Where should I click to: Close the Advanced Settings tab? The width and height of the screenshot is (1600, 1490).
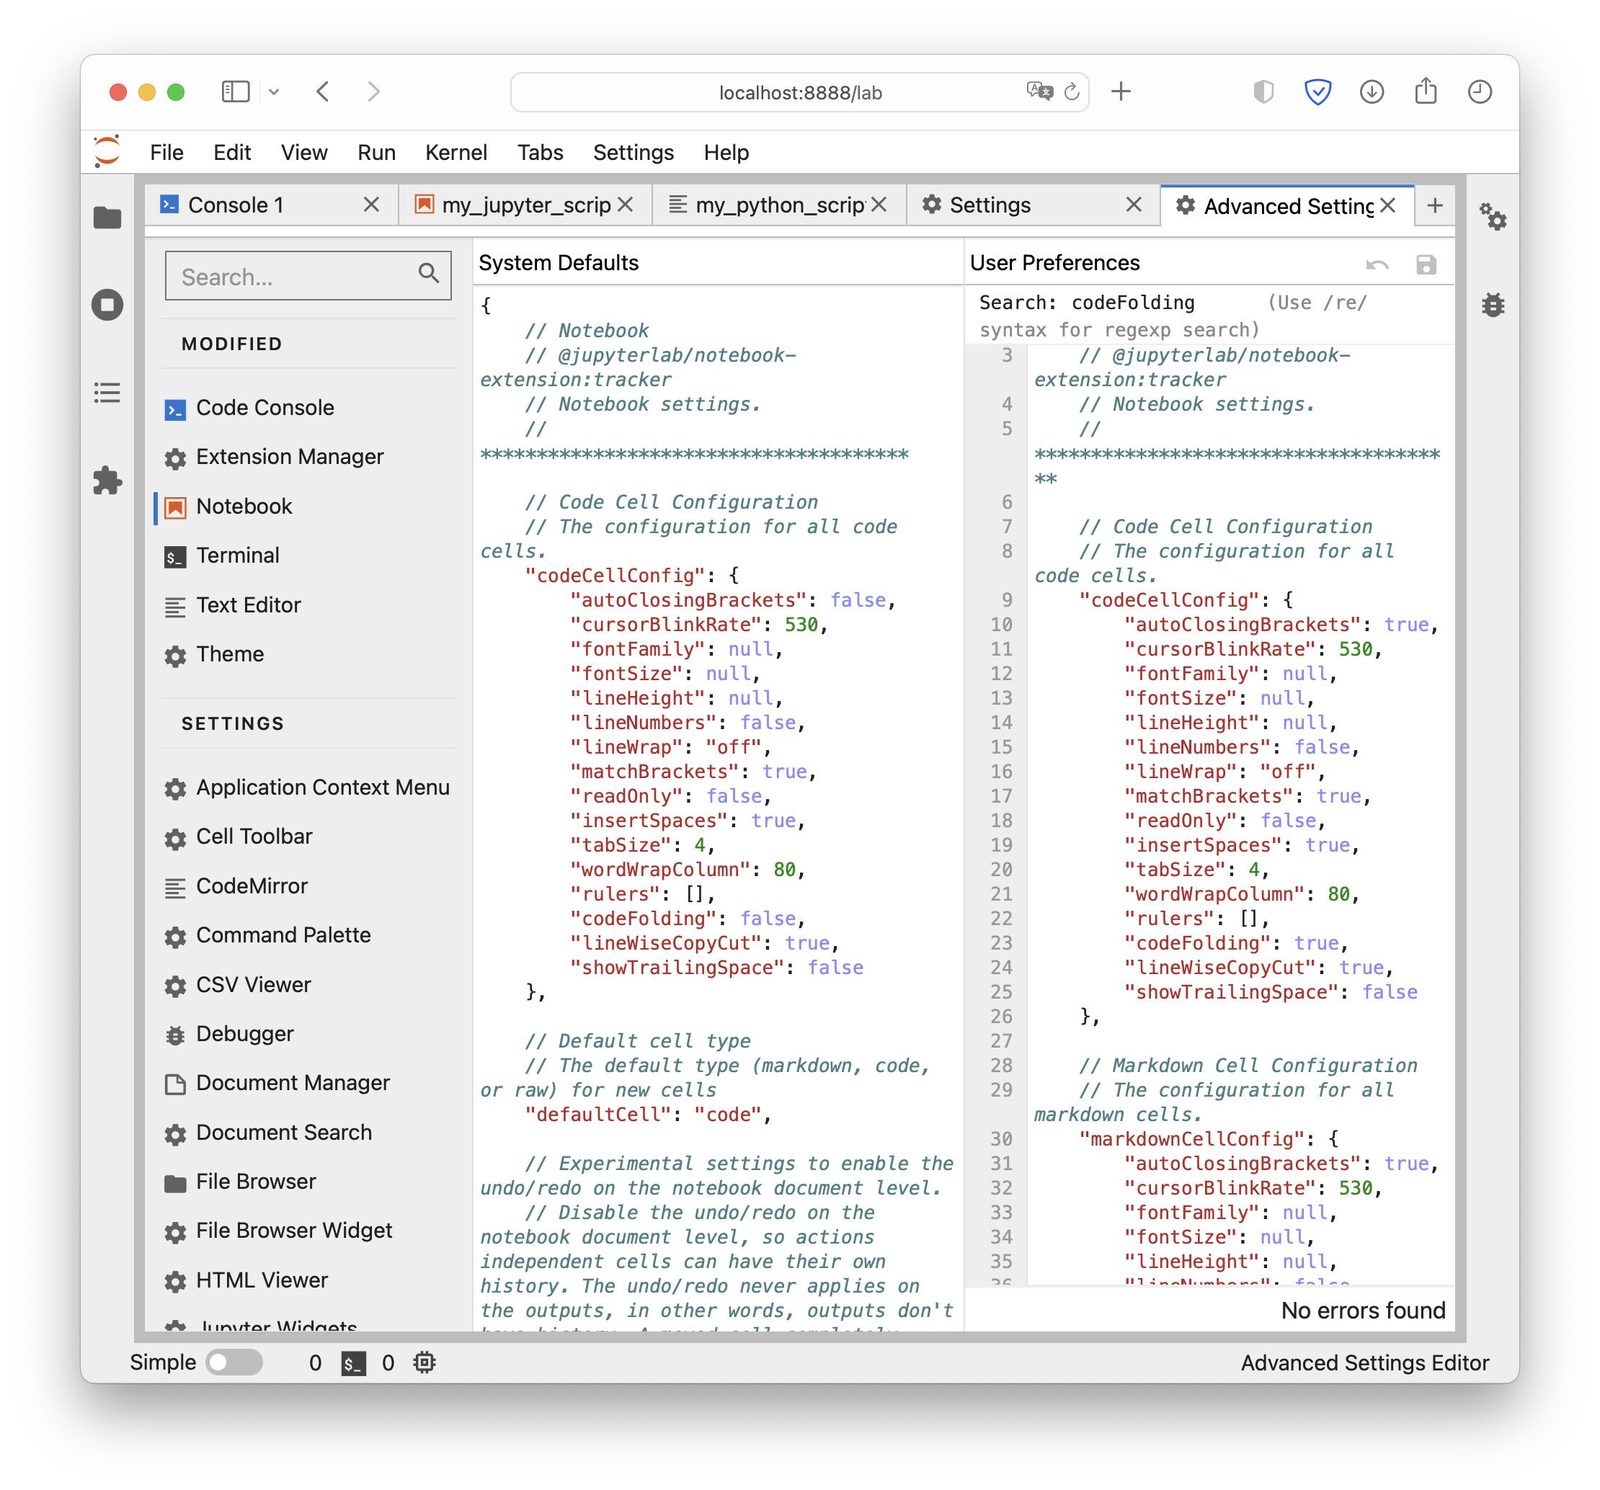[1388, 205]
